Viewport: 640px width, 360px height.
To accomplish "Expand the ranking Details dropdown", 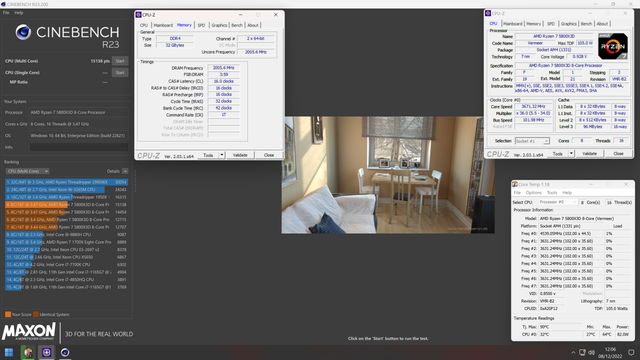I will tap(125, 171).
